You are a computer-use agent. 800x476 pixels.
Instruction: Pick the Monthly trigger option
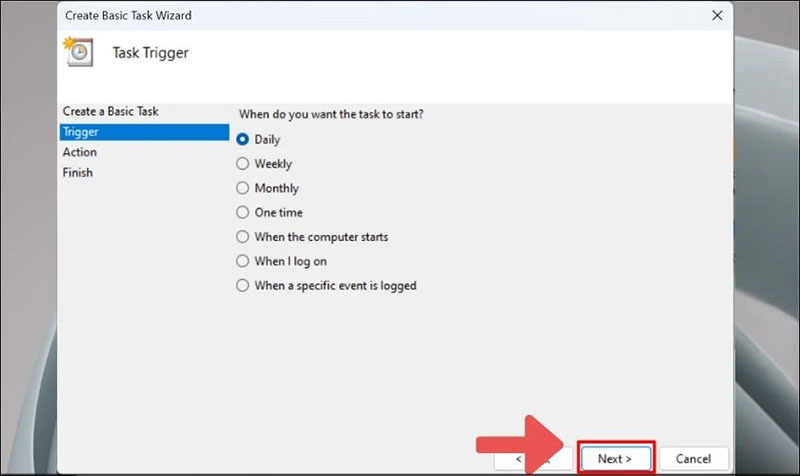pyautogui.click(x=242, y=188)
